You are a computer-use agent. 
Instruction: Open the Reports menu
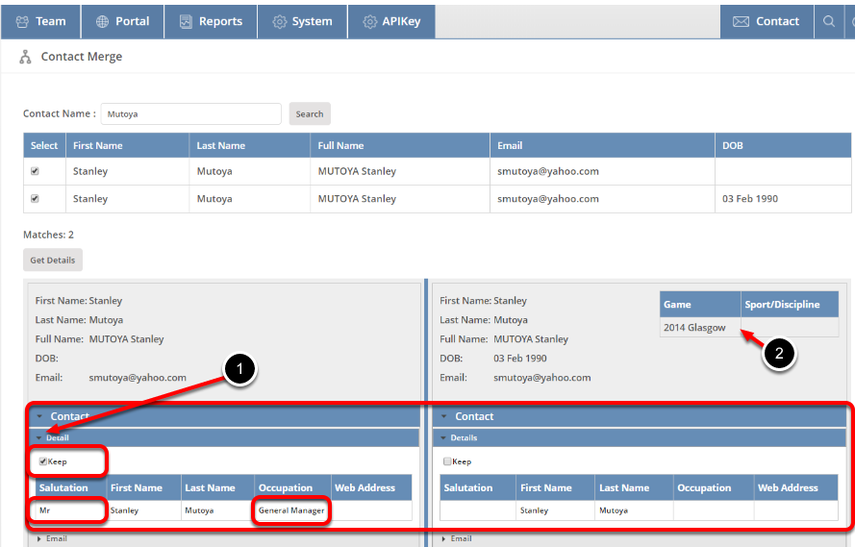point(211,22)
